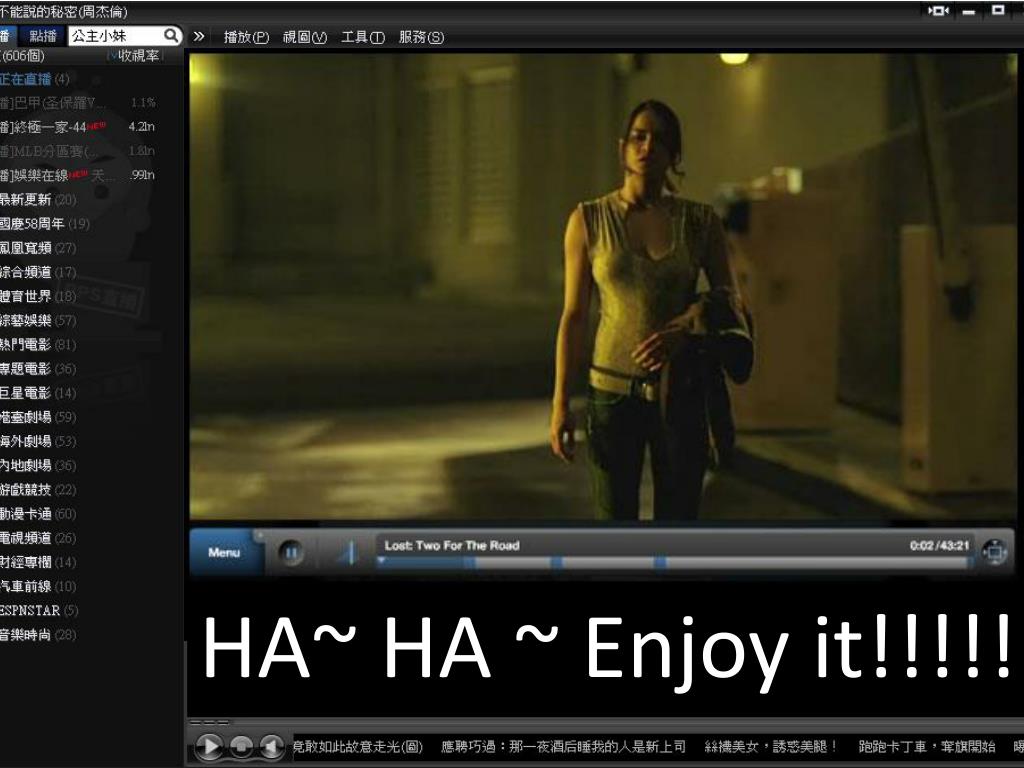
Task: Seek along the Lost video progress bar
Action: pyautogui.click(x=673, y=562)
